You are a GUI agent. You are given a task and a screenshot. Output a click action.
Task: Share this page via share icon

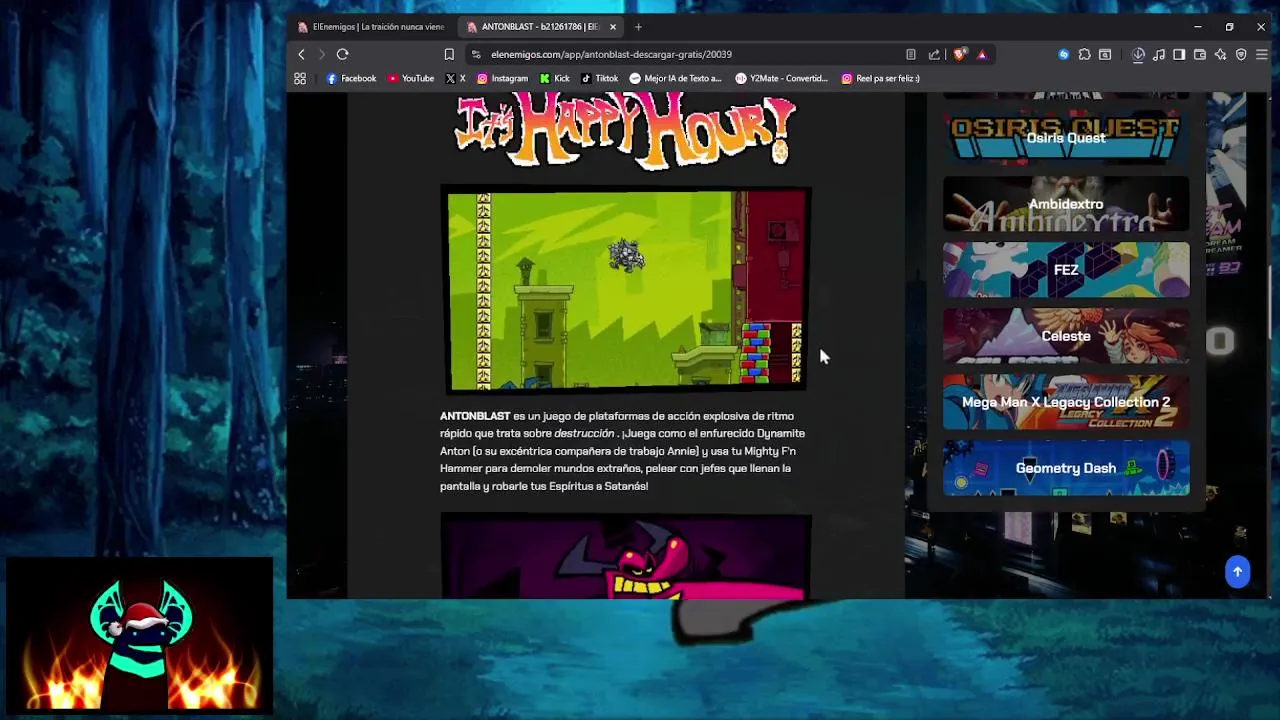pyautogui.click(x=934, y=54)
